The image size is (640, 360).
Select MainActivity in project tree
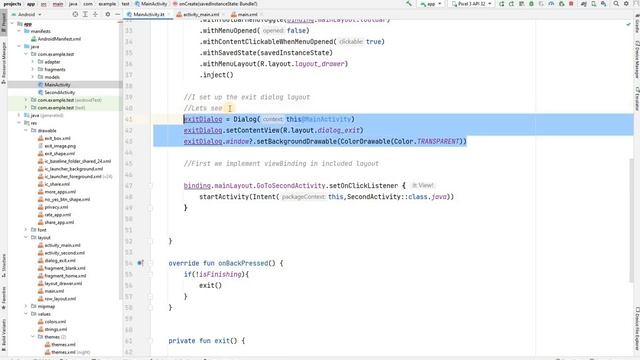[x=54, y=84]
